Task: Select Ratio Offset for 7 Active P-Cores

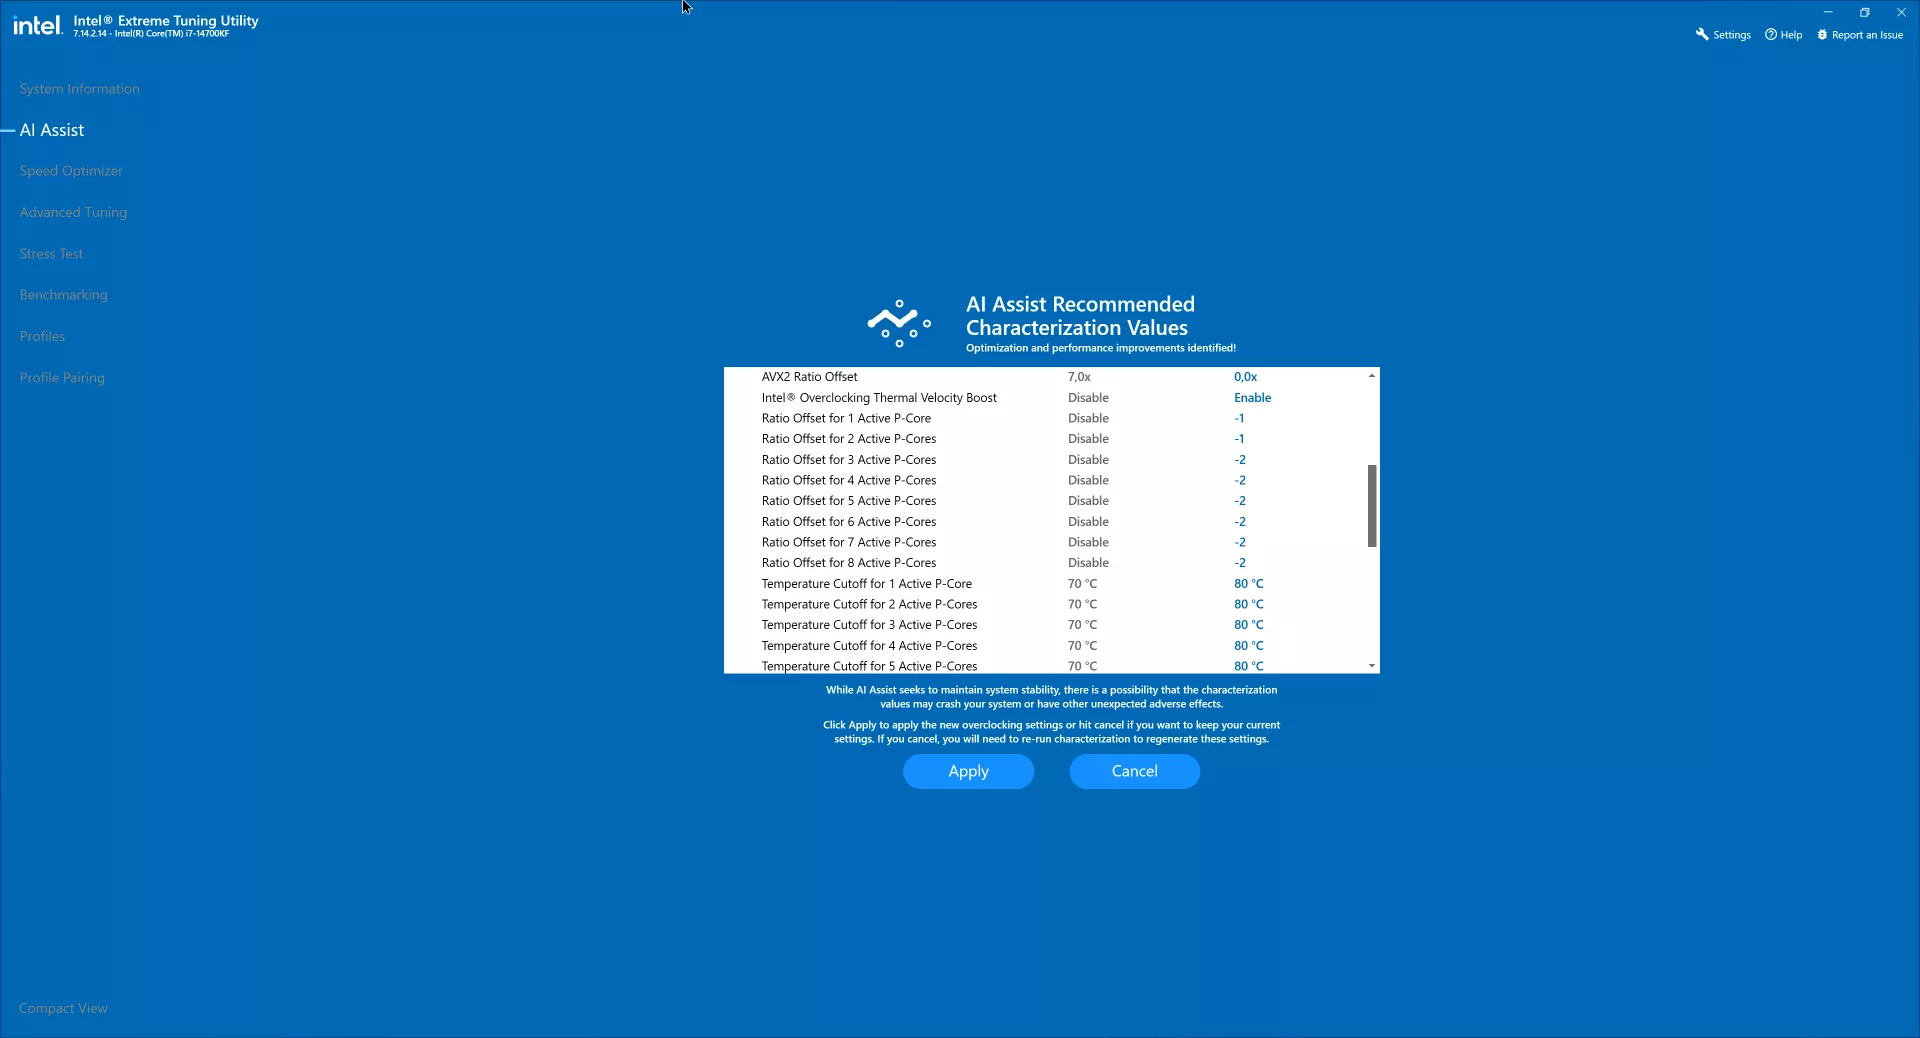Action: 1045,542
